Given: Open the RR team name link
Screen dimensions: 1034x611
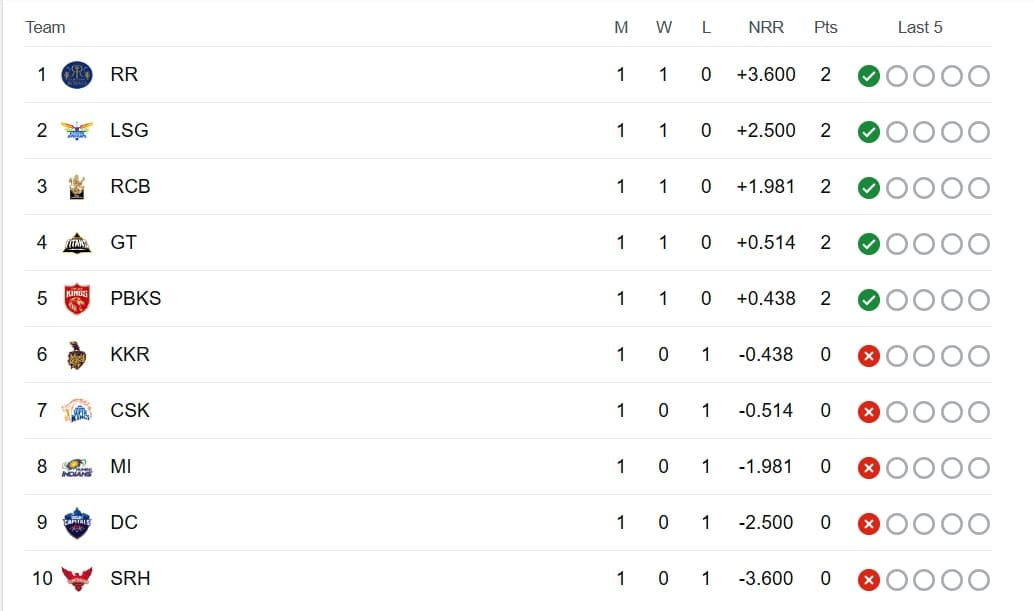Looking at the screenshot, I should coord(124,75).
